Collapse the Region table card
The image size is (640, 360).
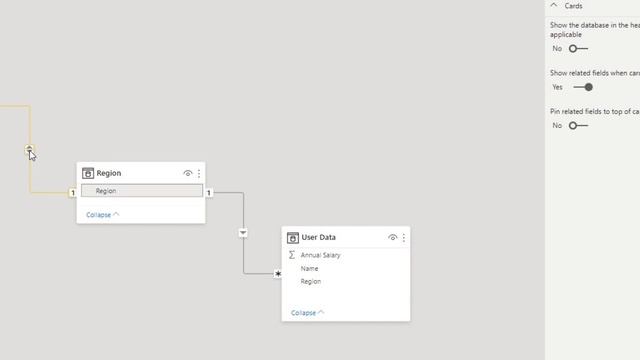[102, 215]
